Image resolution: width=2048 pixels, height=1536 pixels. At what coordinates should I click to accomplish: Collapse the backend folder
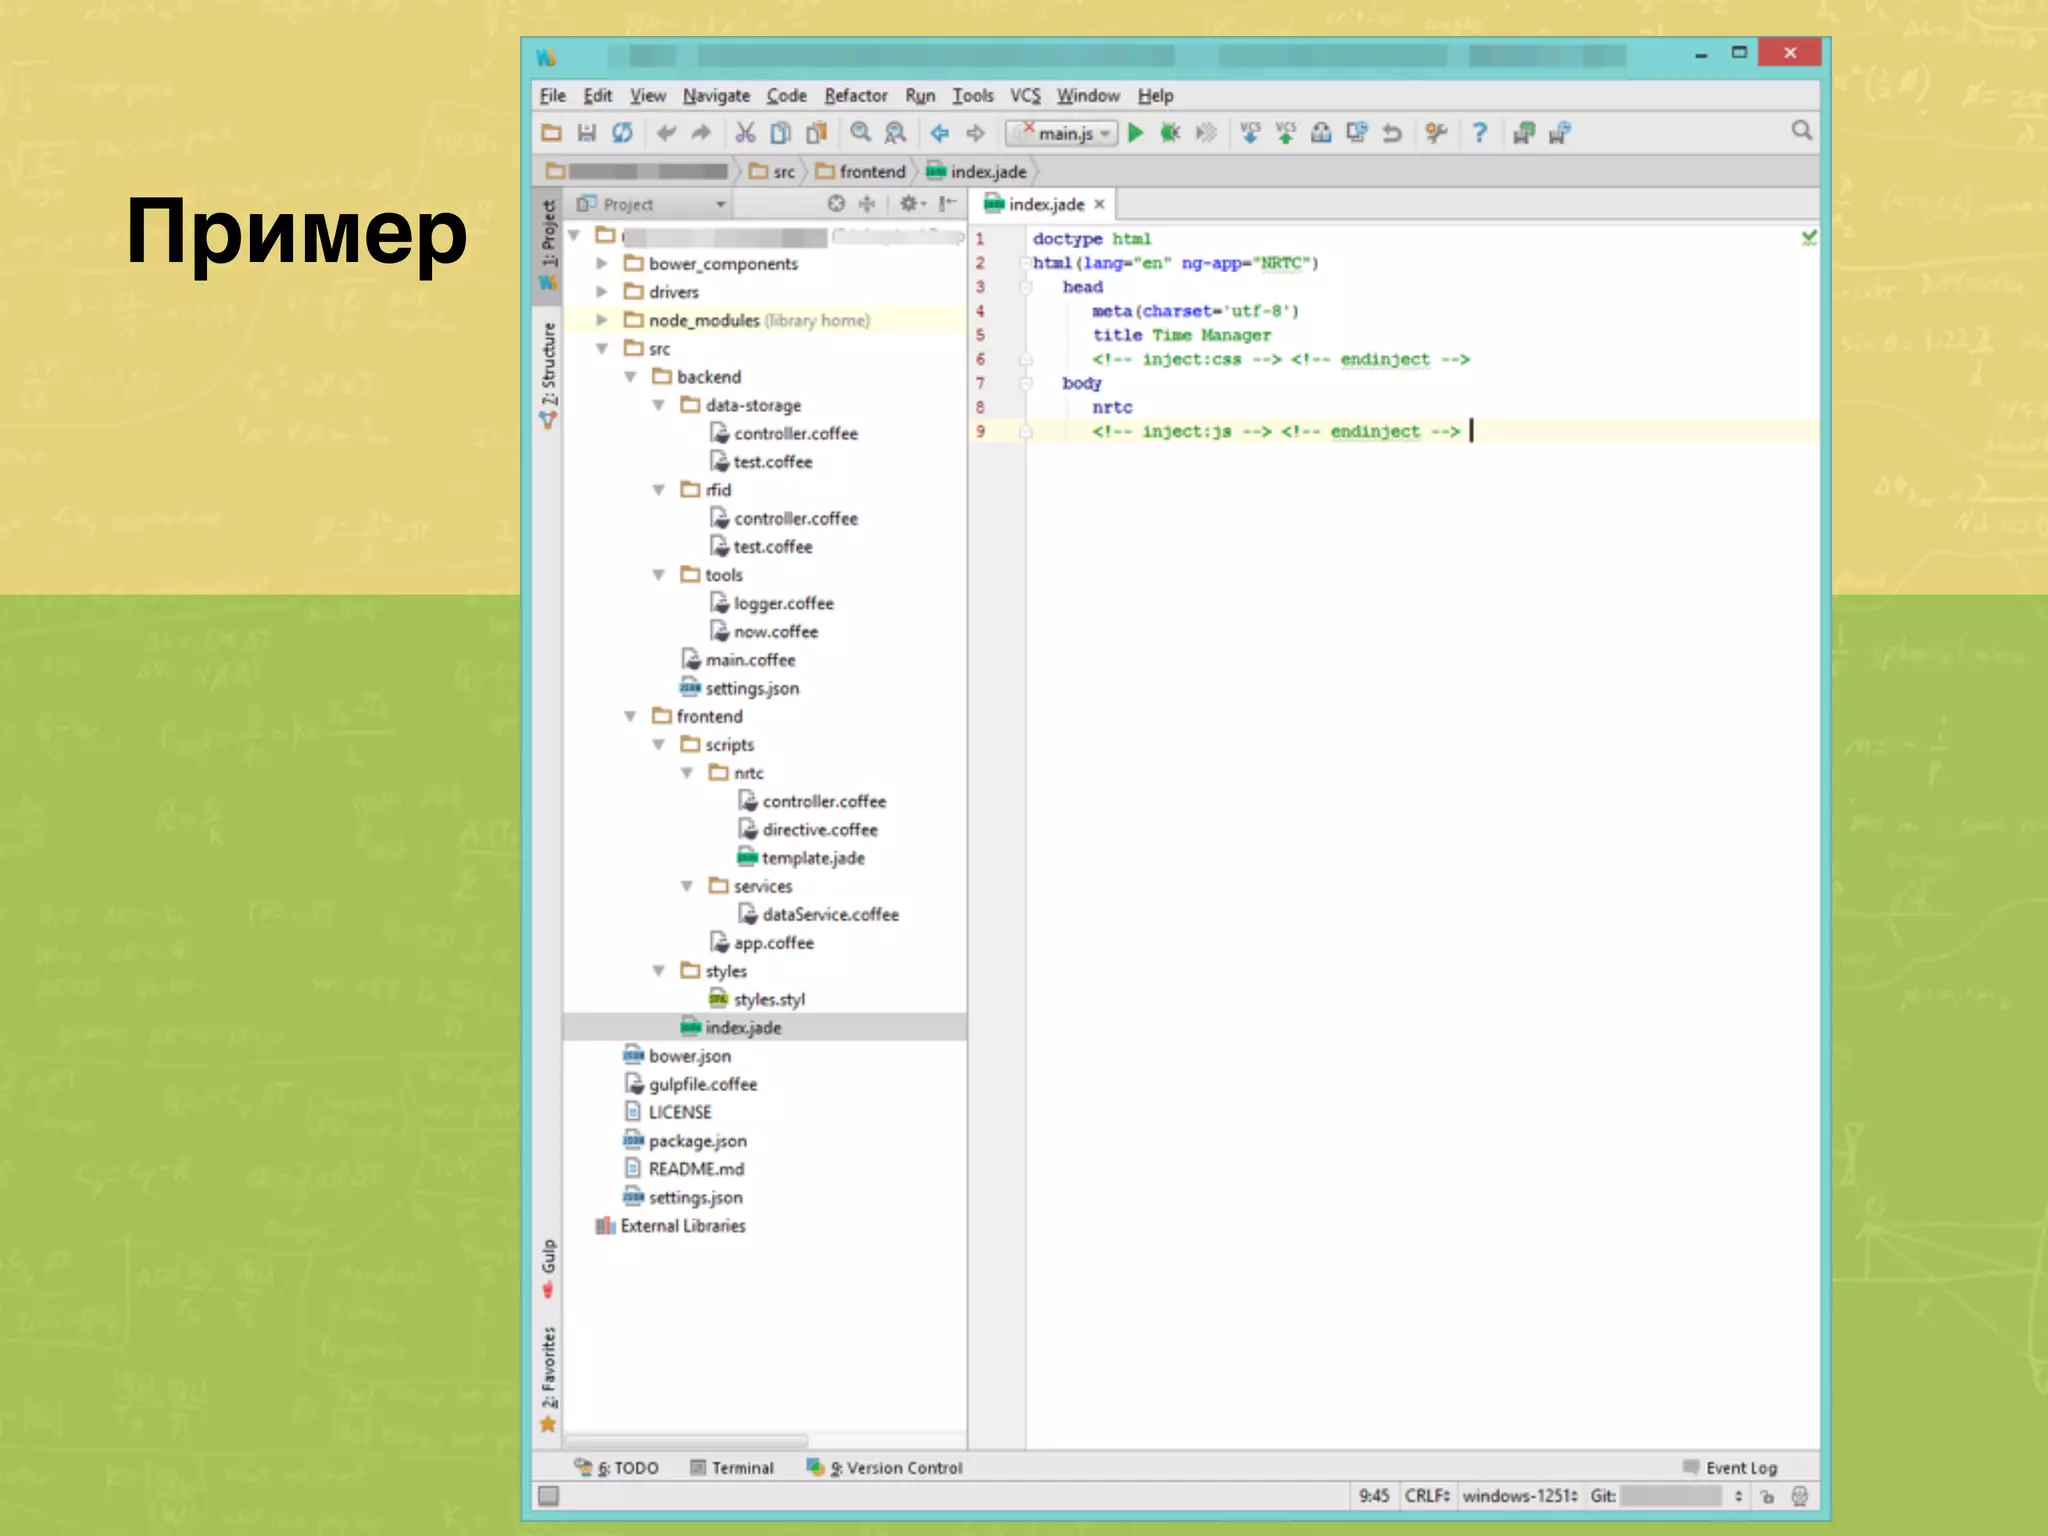coord(630,377)
